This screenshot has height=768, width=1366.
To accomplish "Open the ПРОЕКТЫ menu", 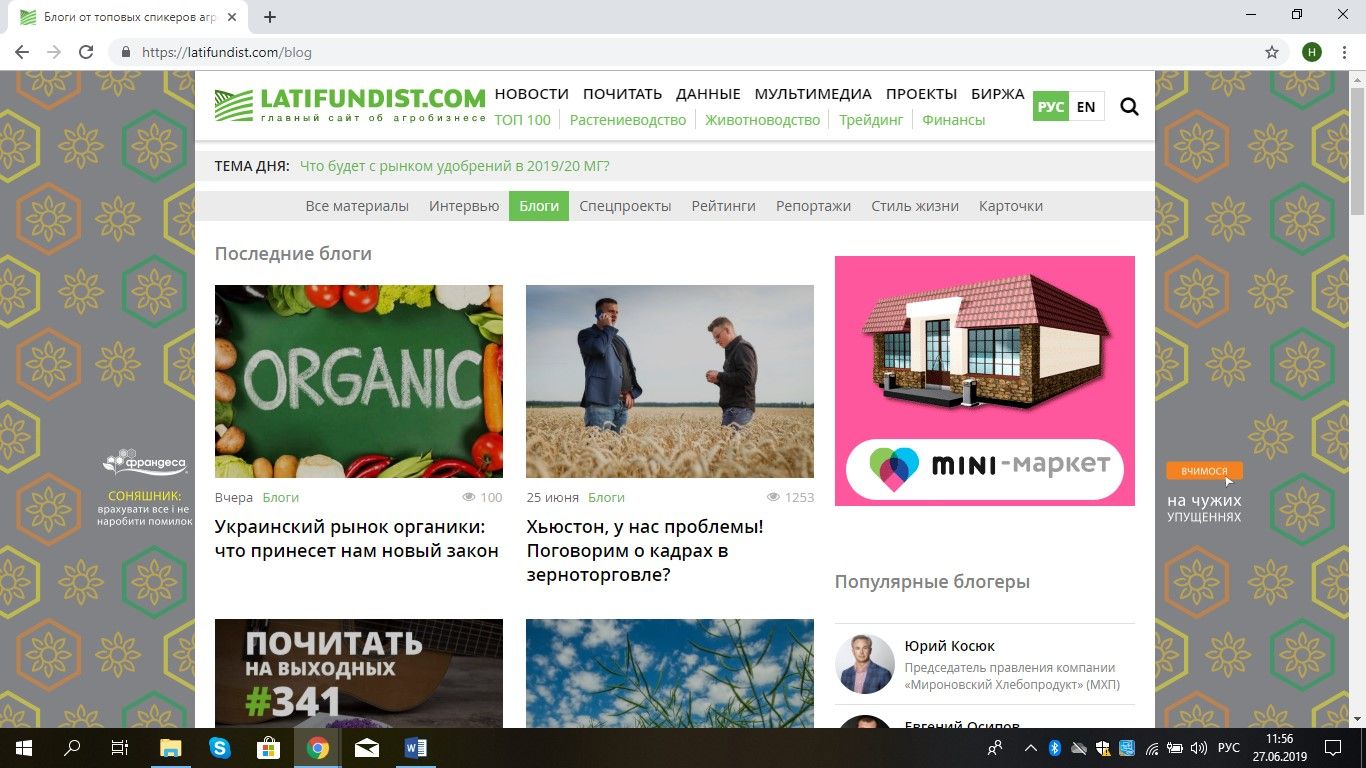I will [921, 94].
